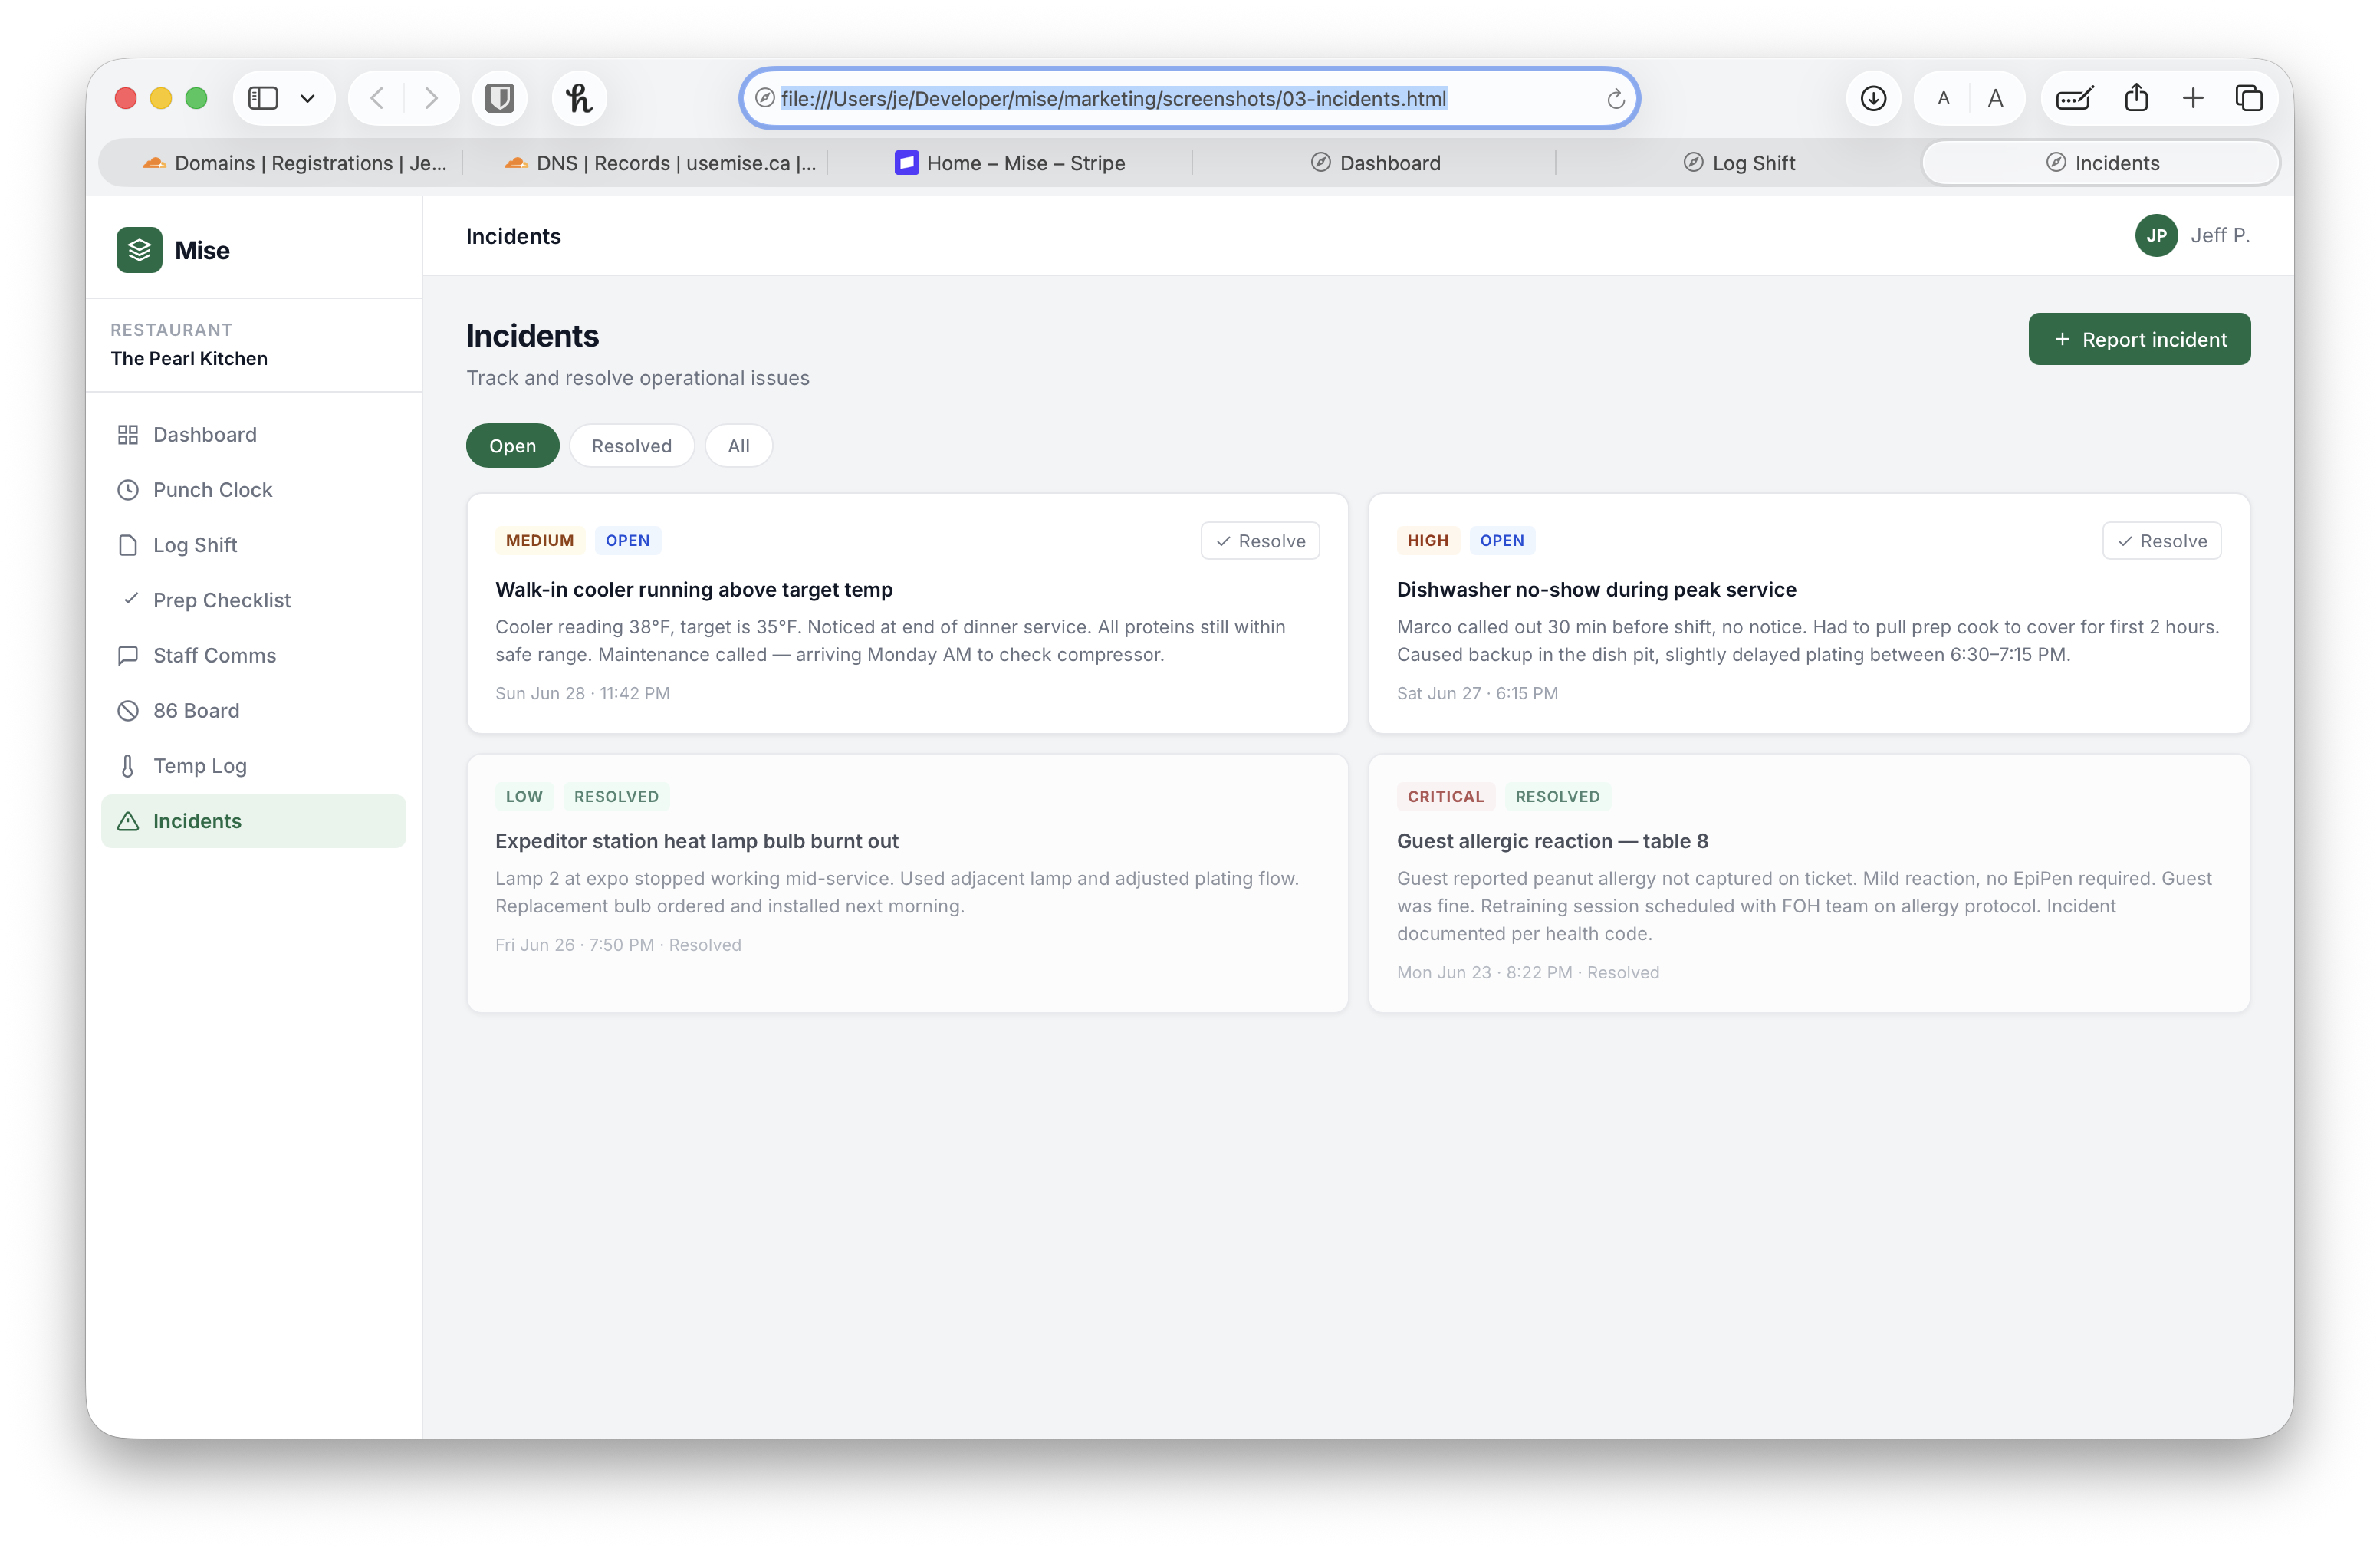This screenshot has height=1552, width=2380.
Task: Click the CRITICAL severity badge
Action: click(x=1446, y=797)
